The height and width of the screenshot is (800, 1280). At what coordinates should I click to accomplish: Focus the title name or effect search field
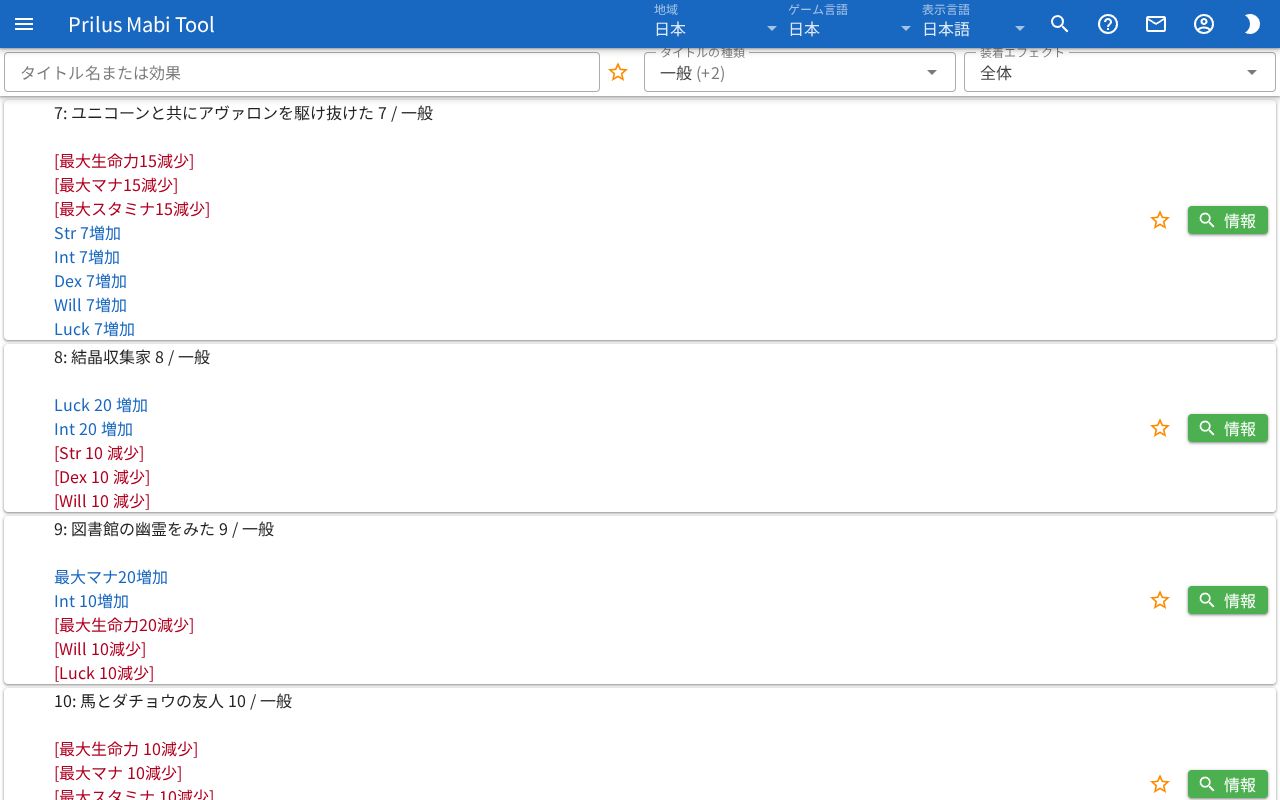tap(302, 72)
